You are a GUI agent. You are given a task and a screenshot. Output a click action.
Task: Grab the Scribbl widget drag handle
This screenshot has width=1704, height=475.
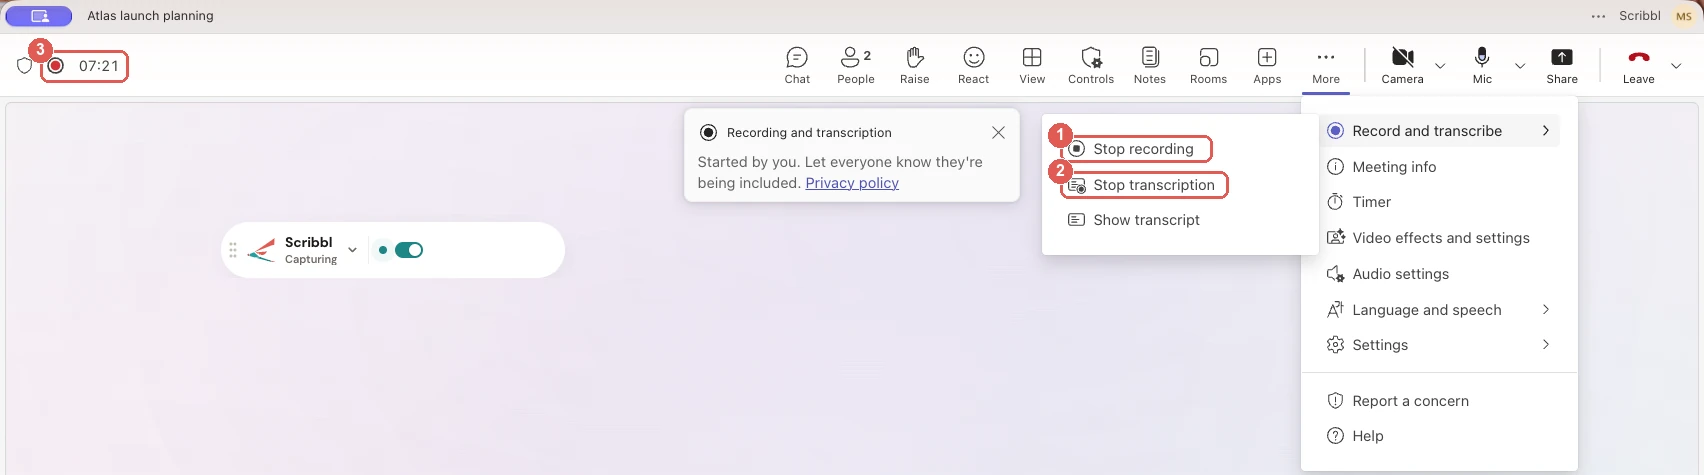click(233, 250)
